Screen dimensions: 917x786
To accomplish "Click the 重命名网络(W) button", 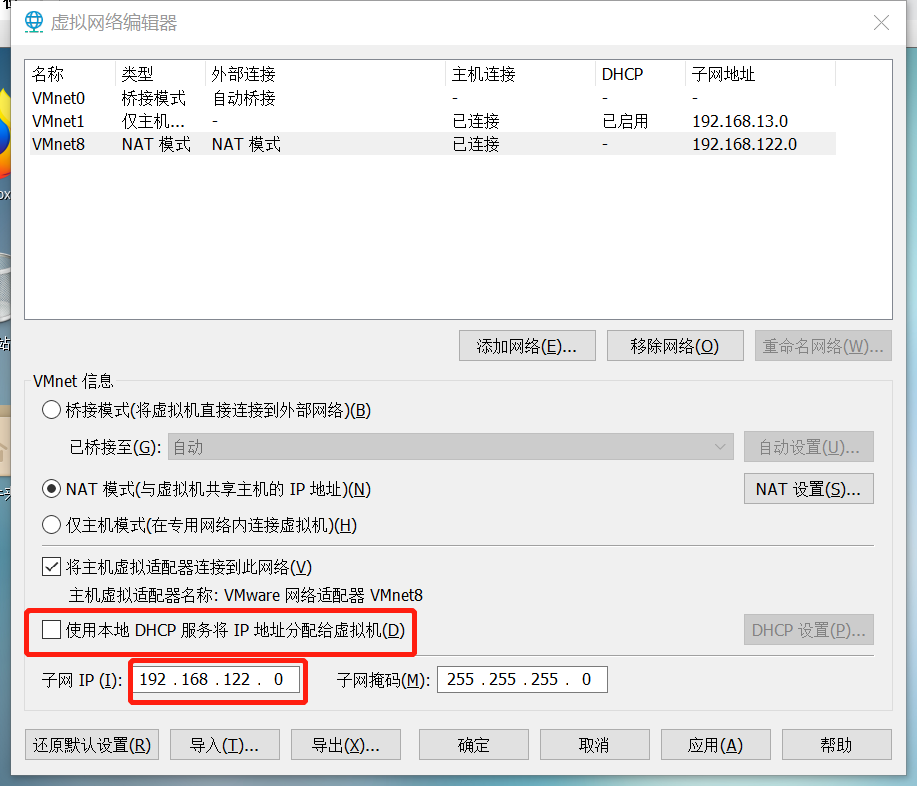I will tap(823, 346).
